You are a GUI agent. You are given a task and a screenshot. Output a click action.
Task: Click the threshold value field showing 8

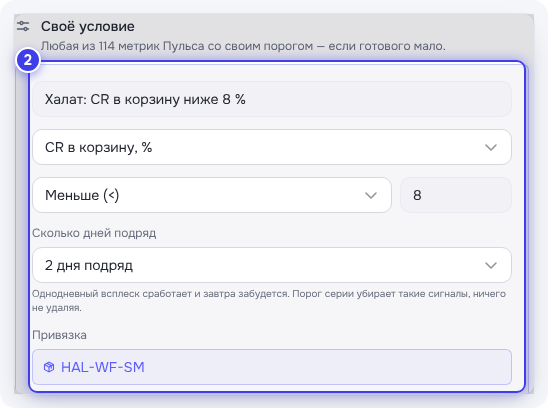pyautogui.click(x=456, y=195)
